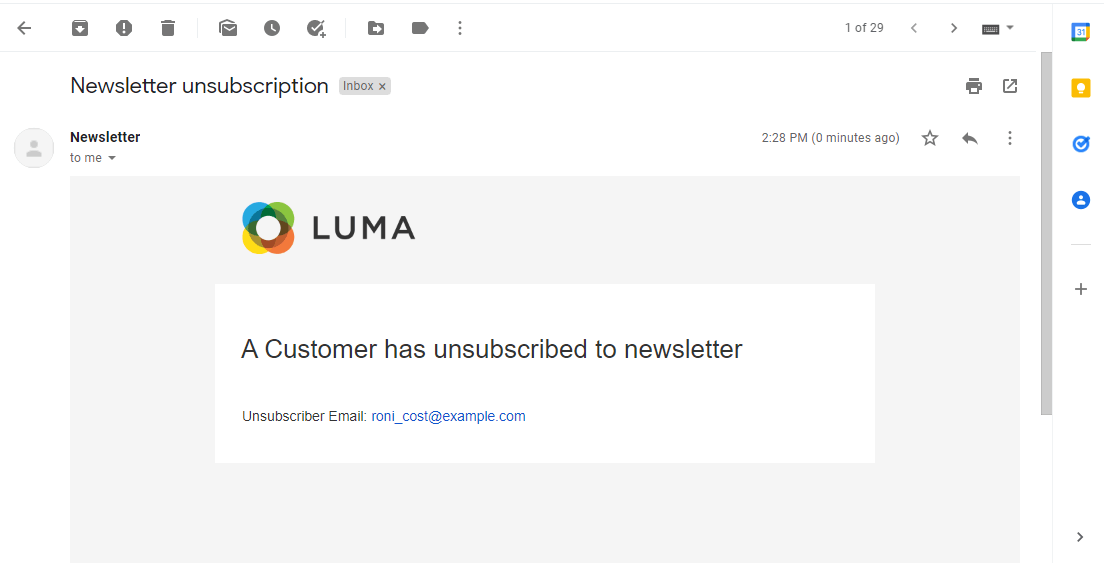Star the Newsletter message
The height and width of the screenshot is (563, 1104).
click(930, 138)
